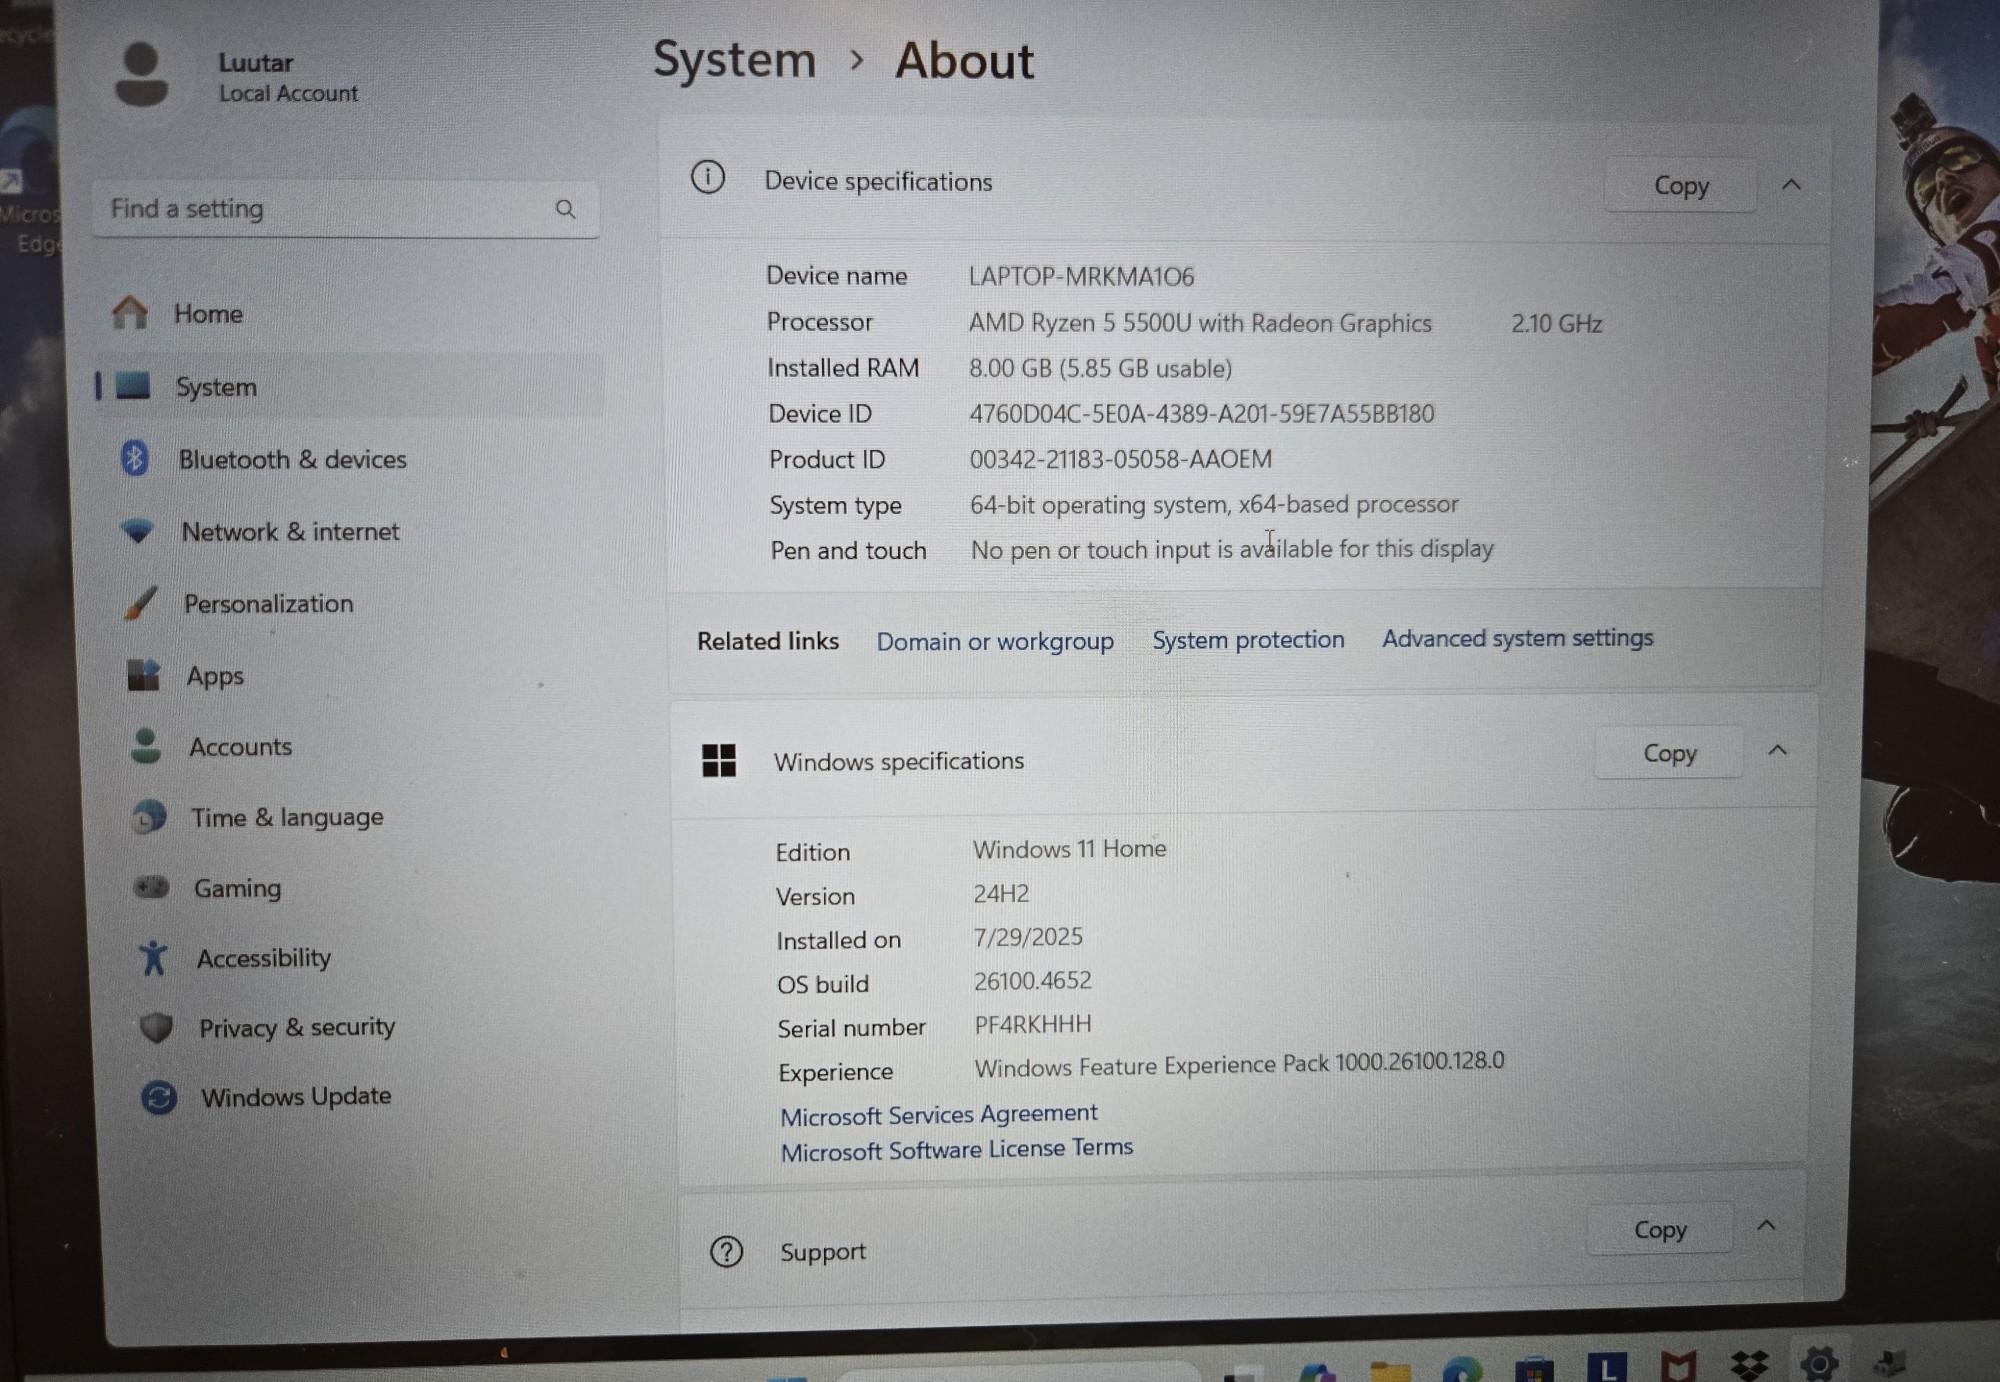
Task: Open Accessibility settings
Action: click(263, 958)
